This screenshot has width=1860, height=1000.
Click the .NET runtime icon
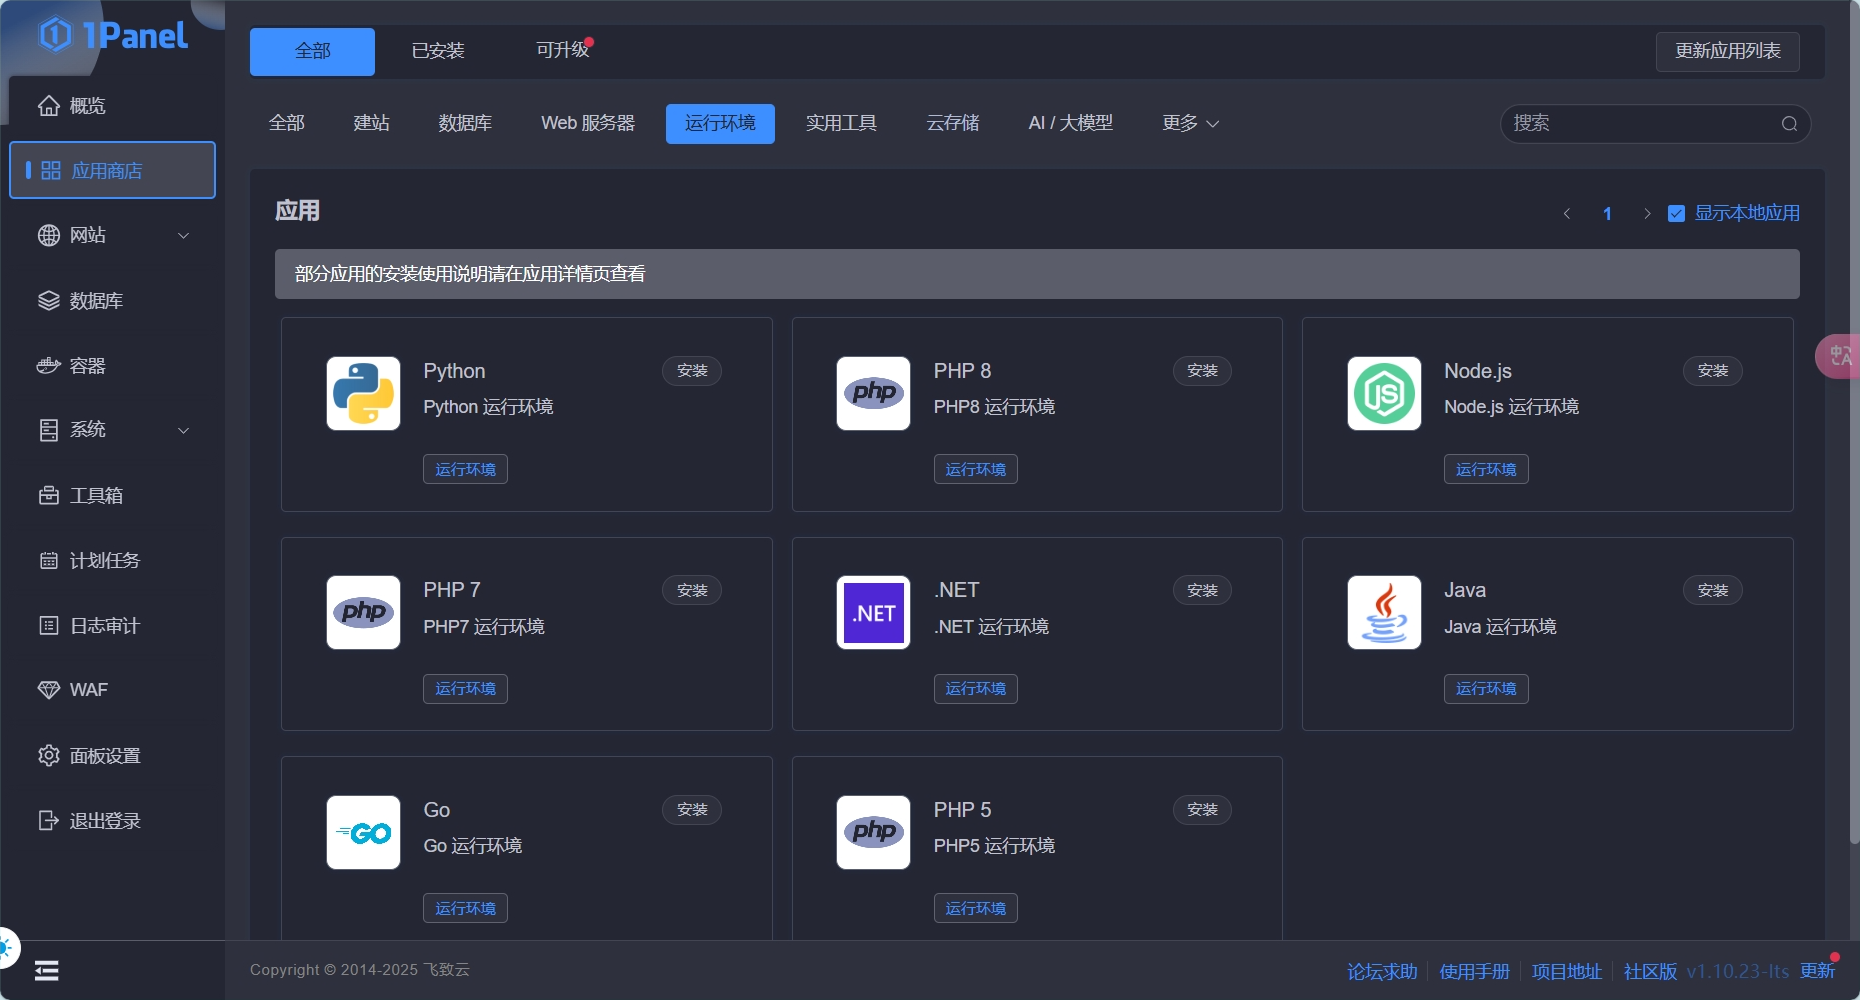(x=873, y=613)
